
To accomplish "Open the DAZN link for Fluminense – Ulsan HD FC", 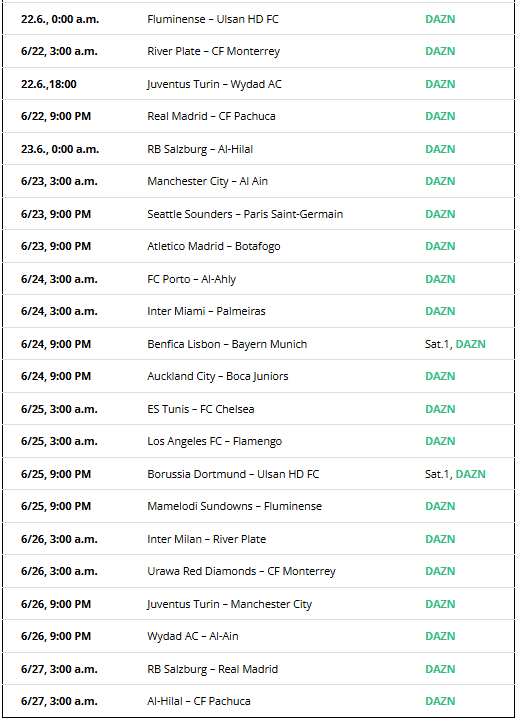I will pyautogui.click(x=440, y=19).
